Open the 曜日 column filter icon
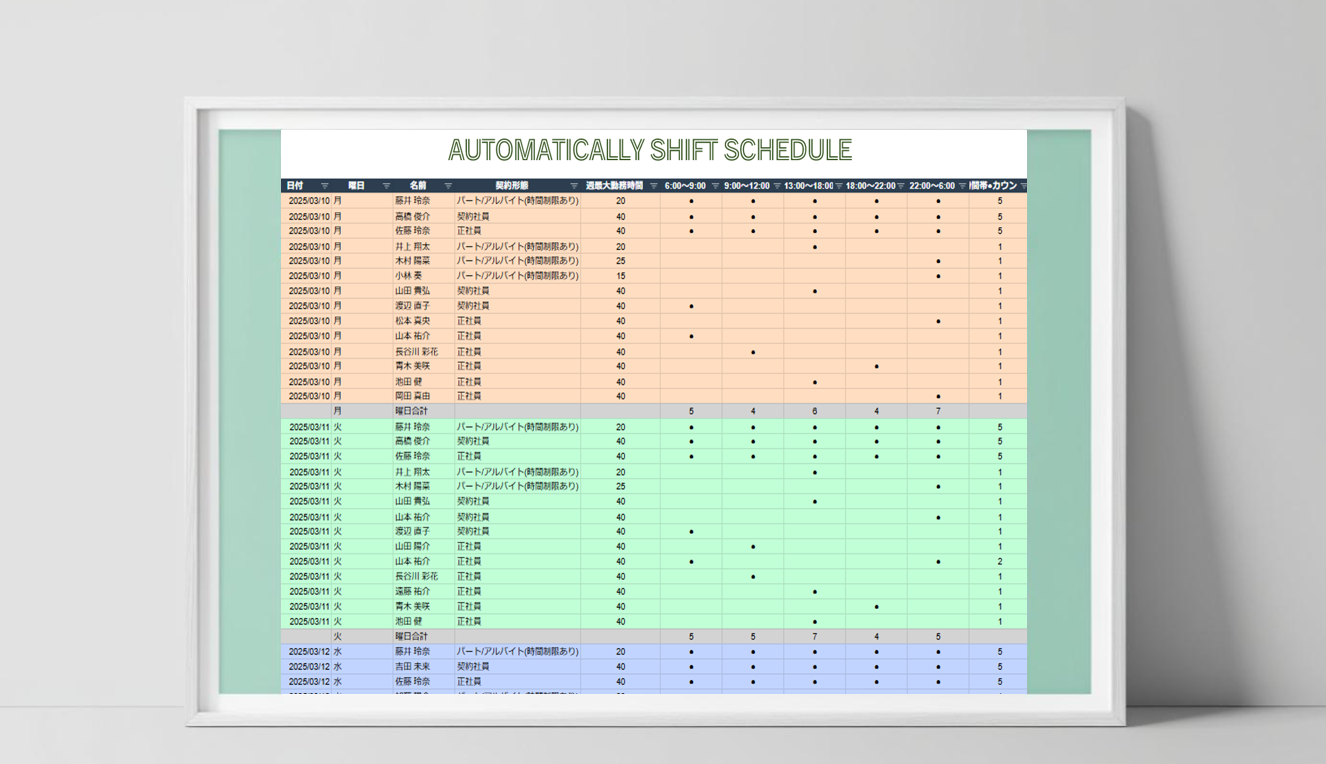Screen dimensions: 1326x764 point(386,186)
